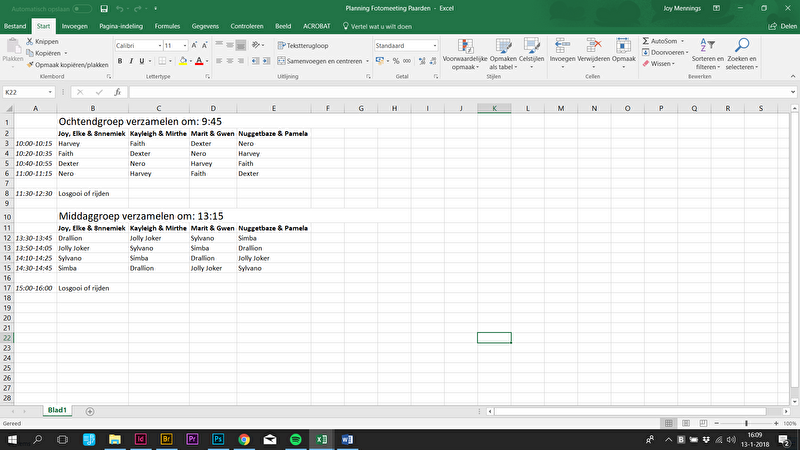Screen dimensions: 800x450
Task: Open Opmaken als tabel gallery
Action: (503, 54)
